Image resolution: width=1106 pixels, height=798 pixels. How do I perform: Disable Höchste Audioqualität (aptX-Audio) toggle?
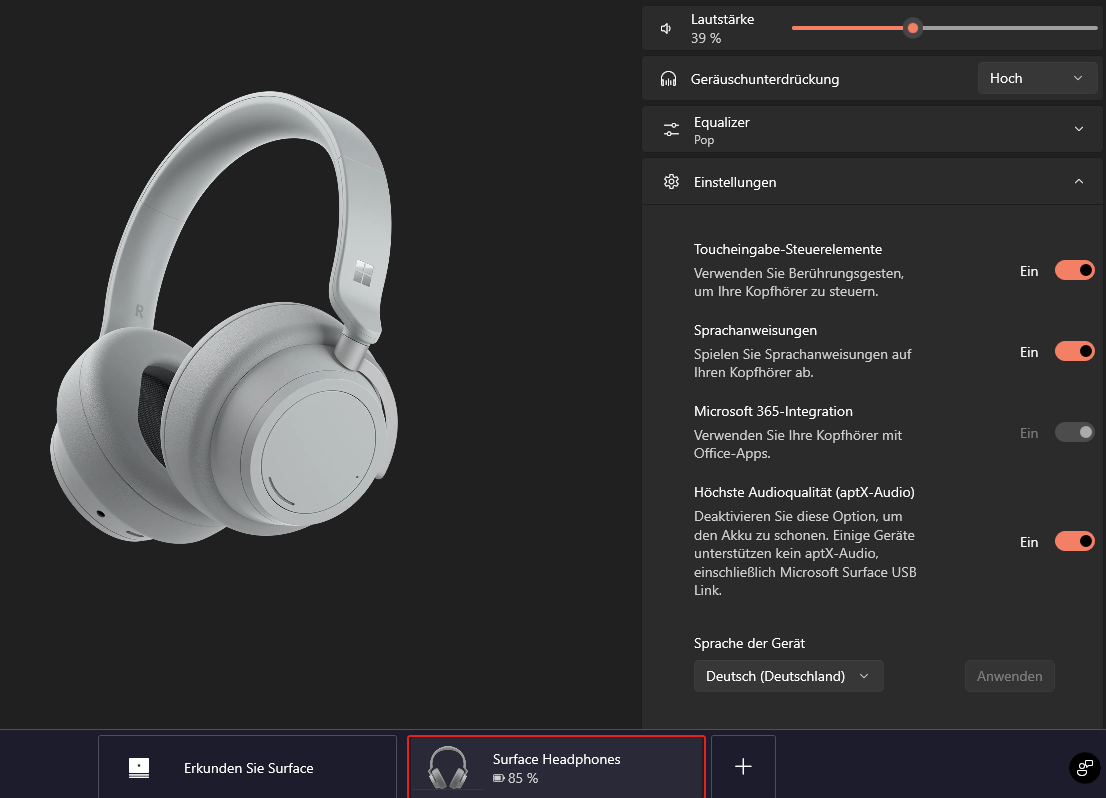pyautogui.click(x=1074, y=541)
